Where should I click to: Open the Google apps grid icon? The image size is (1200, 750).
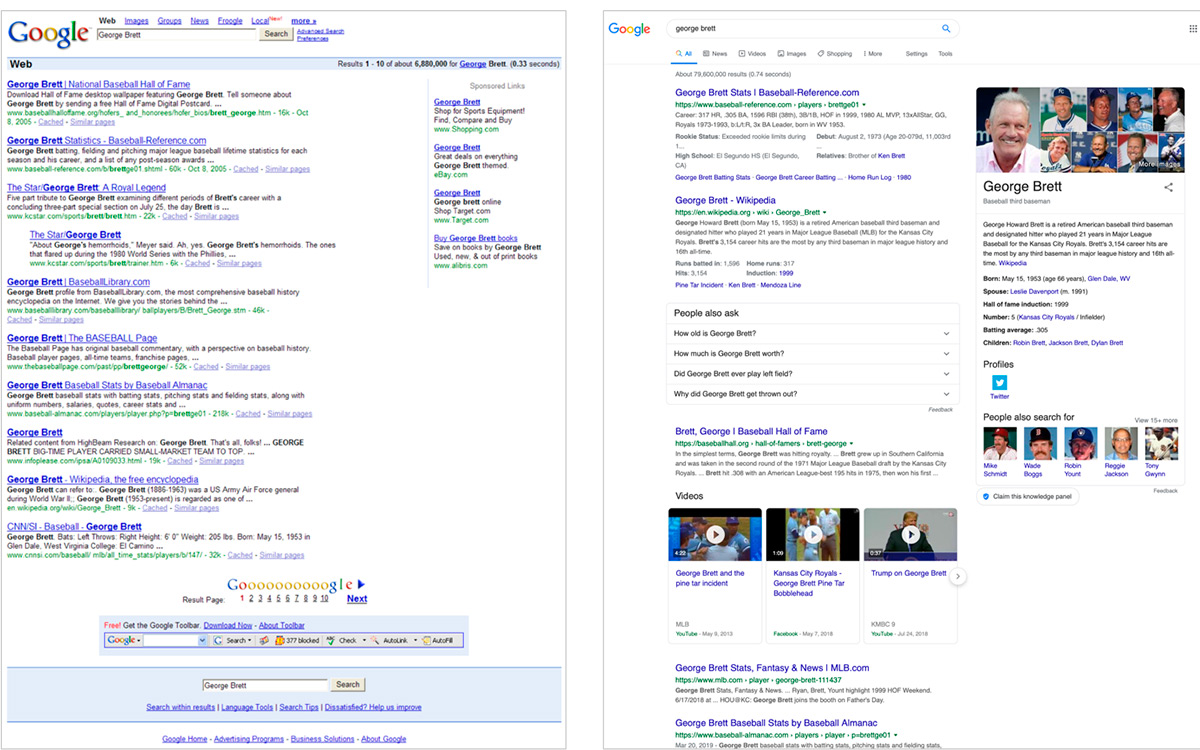[x=1192, y=29]
